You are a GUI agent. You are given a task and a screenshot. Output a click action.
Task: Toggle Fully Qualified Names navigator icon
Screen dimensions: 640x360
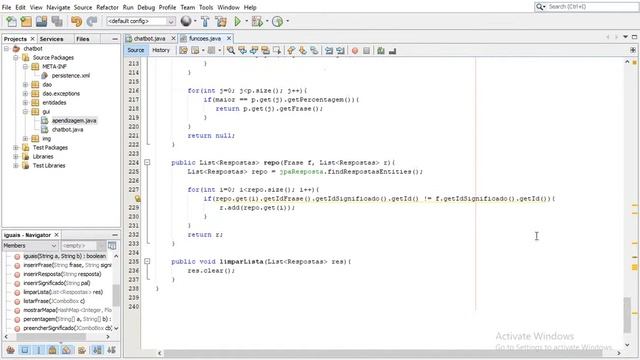[x=82, y=350]
